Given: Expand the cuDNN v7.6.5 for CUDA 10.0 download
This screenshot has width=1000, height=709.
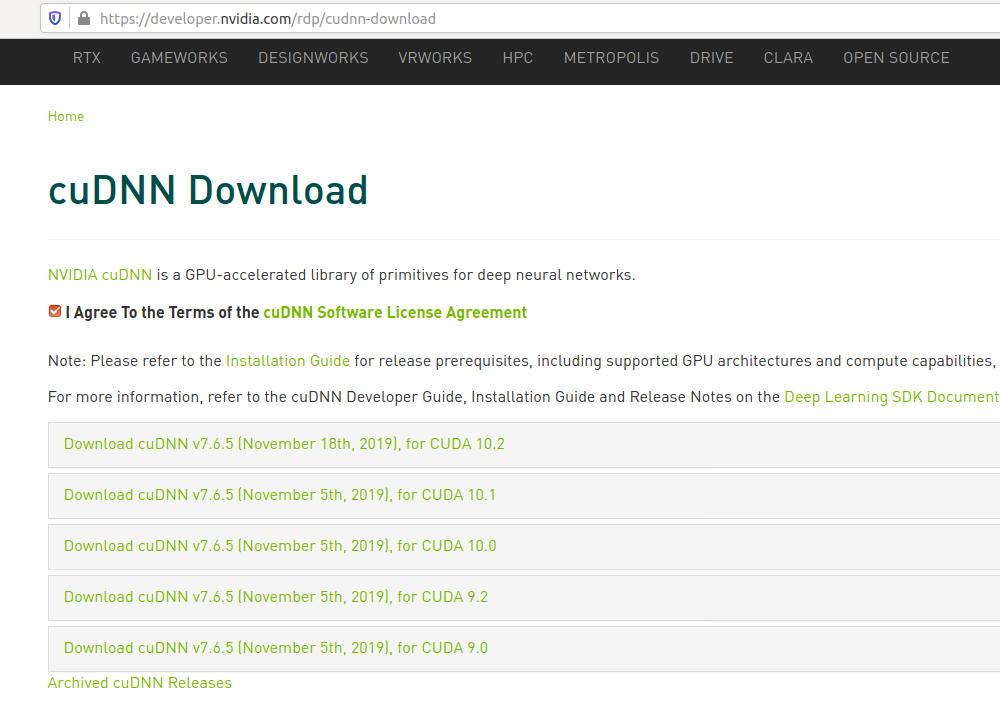Looking at the screenshot, I should [x=278, y=546].
